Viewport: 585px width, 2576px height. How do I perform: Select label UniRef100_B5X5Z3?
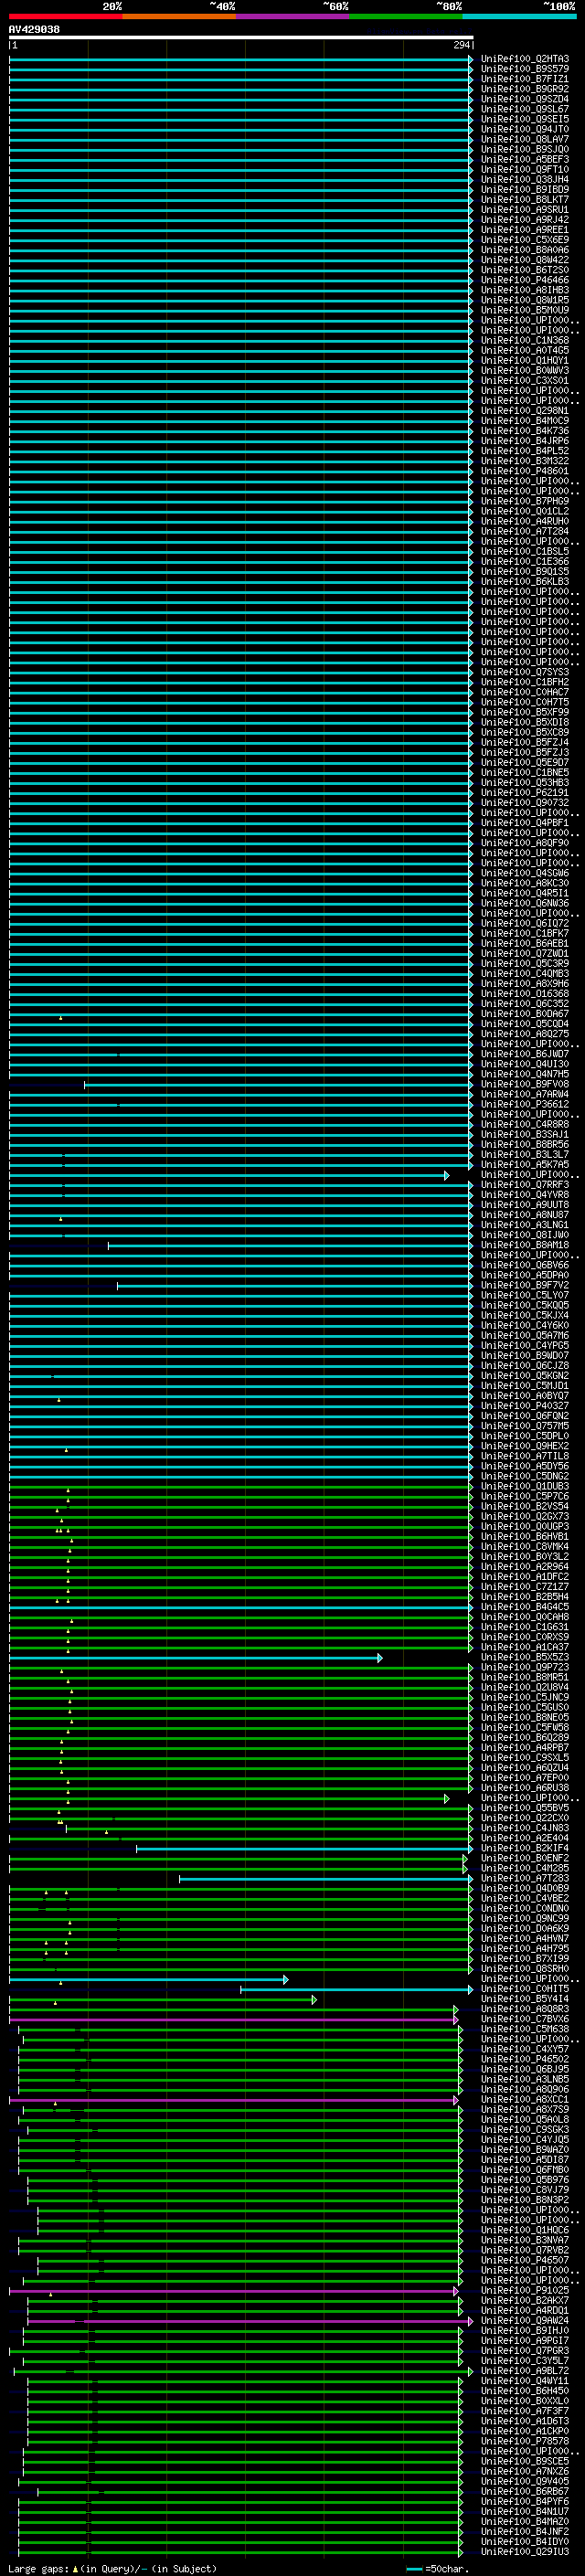[x=525, y=1657]
